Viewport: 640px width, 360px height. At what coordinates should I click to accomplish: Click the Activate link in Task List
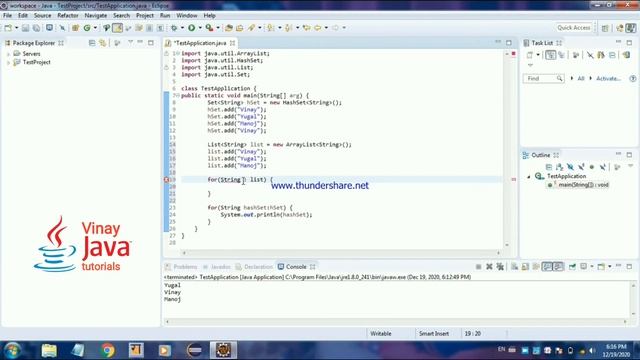[x=608, y=78]
